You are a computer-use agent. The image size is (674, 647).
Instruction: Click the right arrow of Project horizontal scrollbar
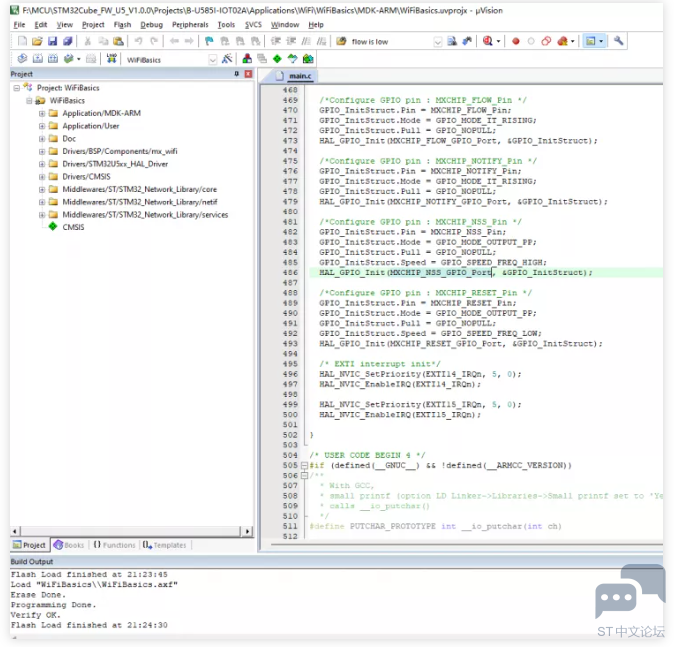[247, 531]
